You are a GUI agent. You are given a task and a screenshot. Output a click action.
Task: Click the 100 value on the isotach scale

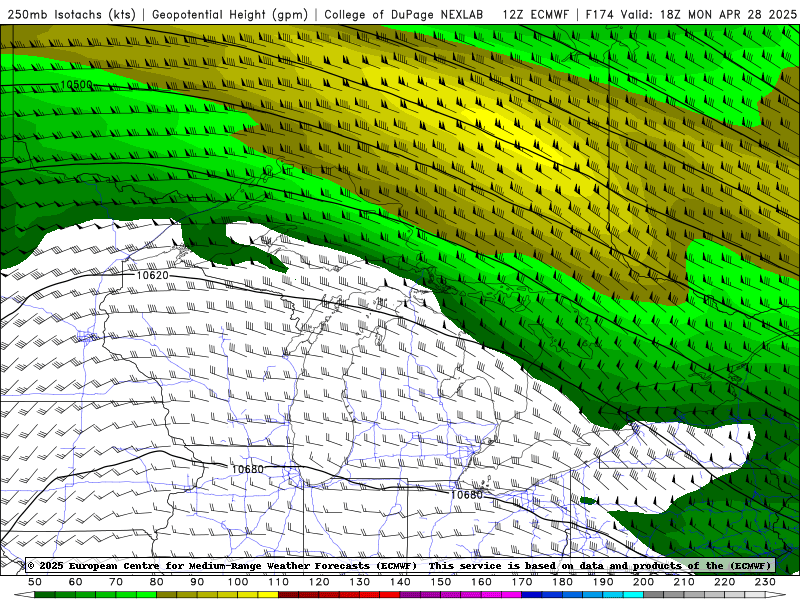pos(238,582)
